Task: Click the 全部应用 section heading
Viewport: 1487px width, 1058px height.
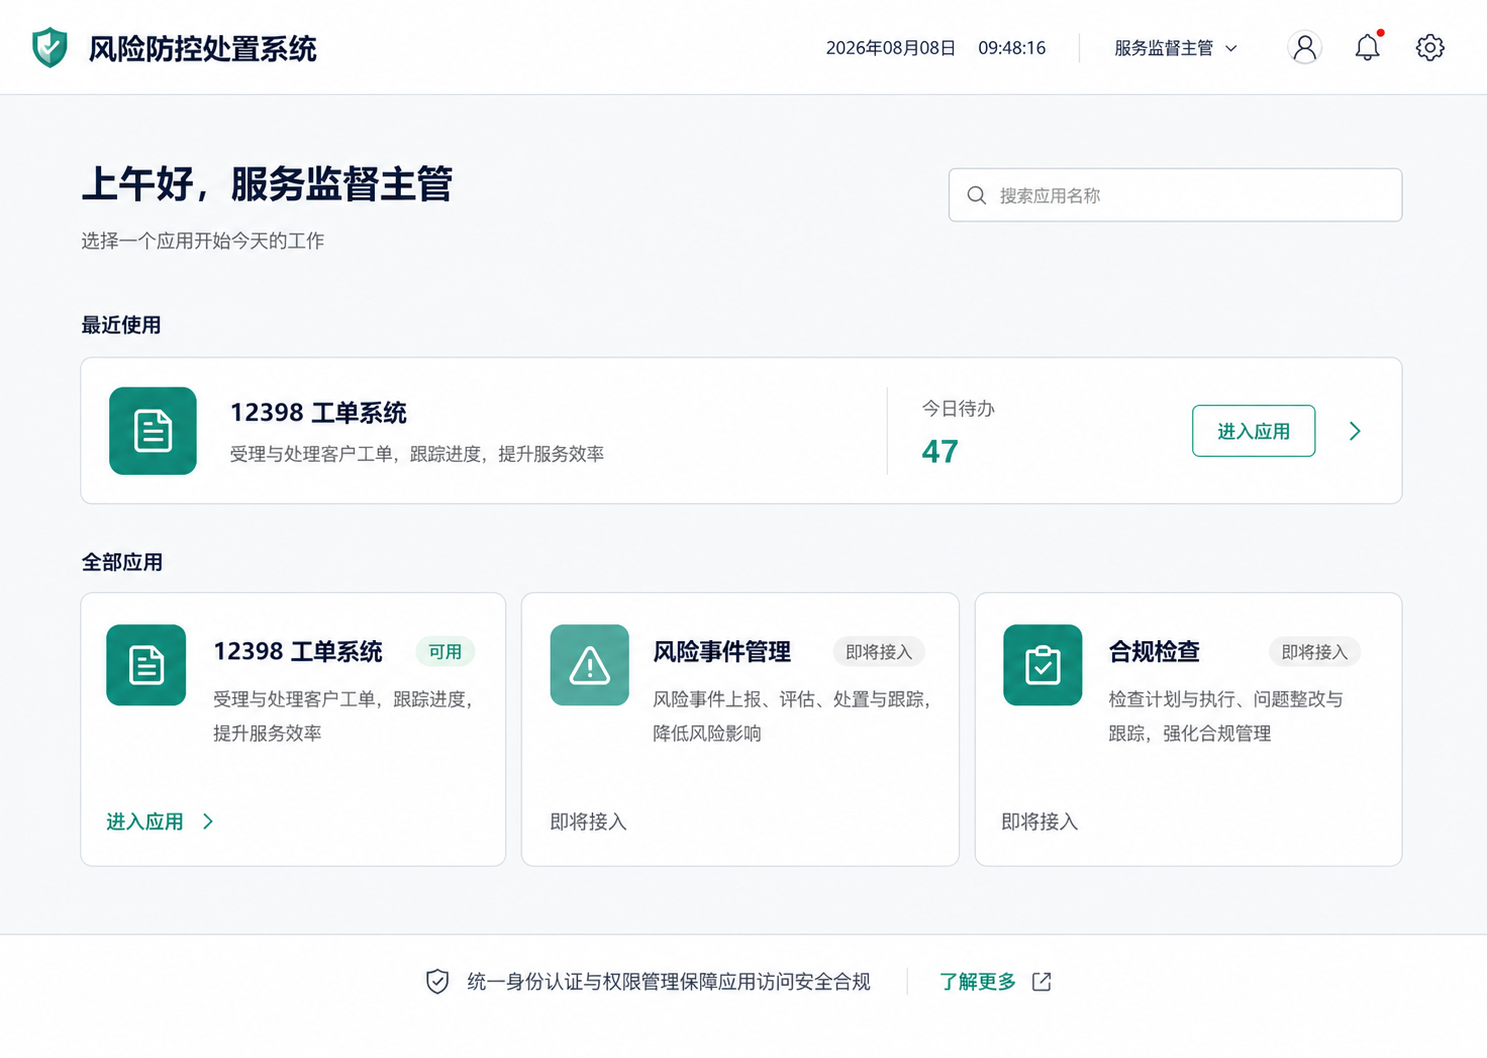Action: click(x=122, y=562)
